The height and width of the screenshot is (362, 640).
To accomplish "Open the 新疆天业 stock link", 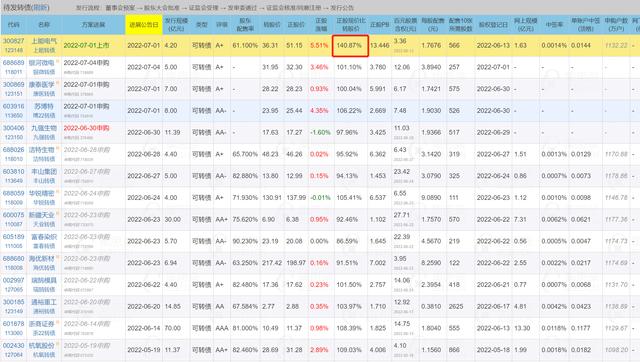I will click(x=41, y=215).
